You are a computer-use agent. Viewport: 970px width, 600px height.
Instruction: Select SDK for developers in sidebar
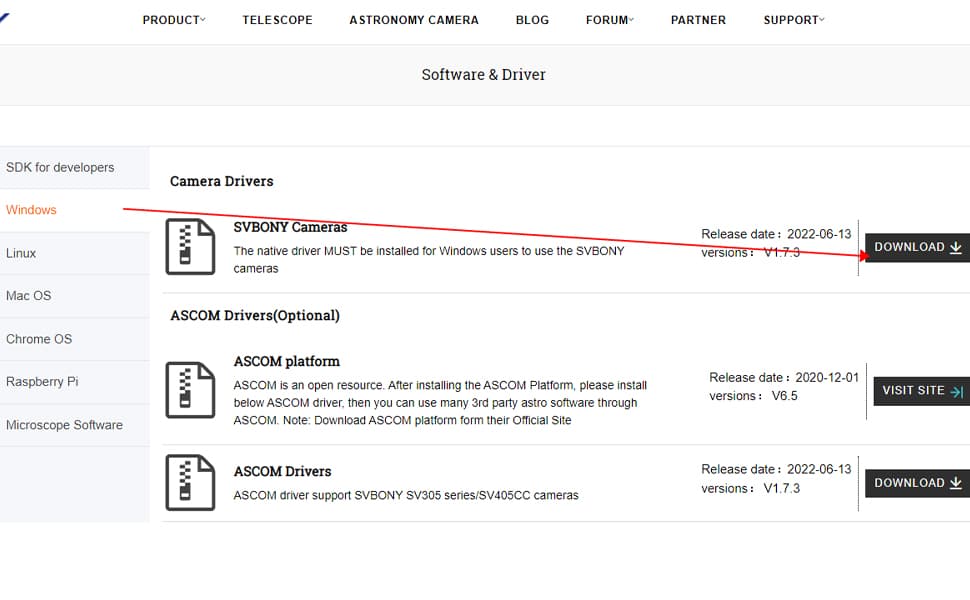coord(60,167)
